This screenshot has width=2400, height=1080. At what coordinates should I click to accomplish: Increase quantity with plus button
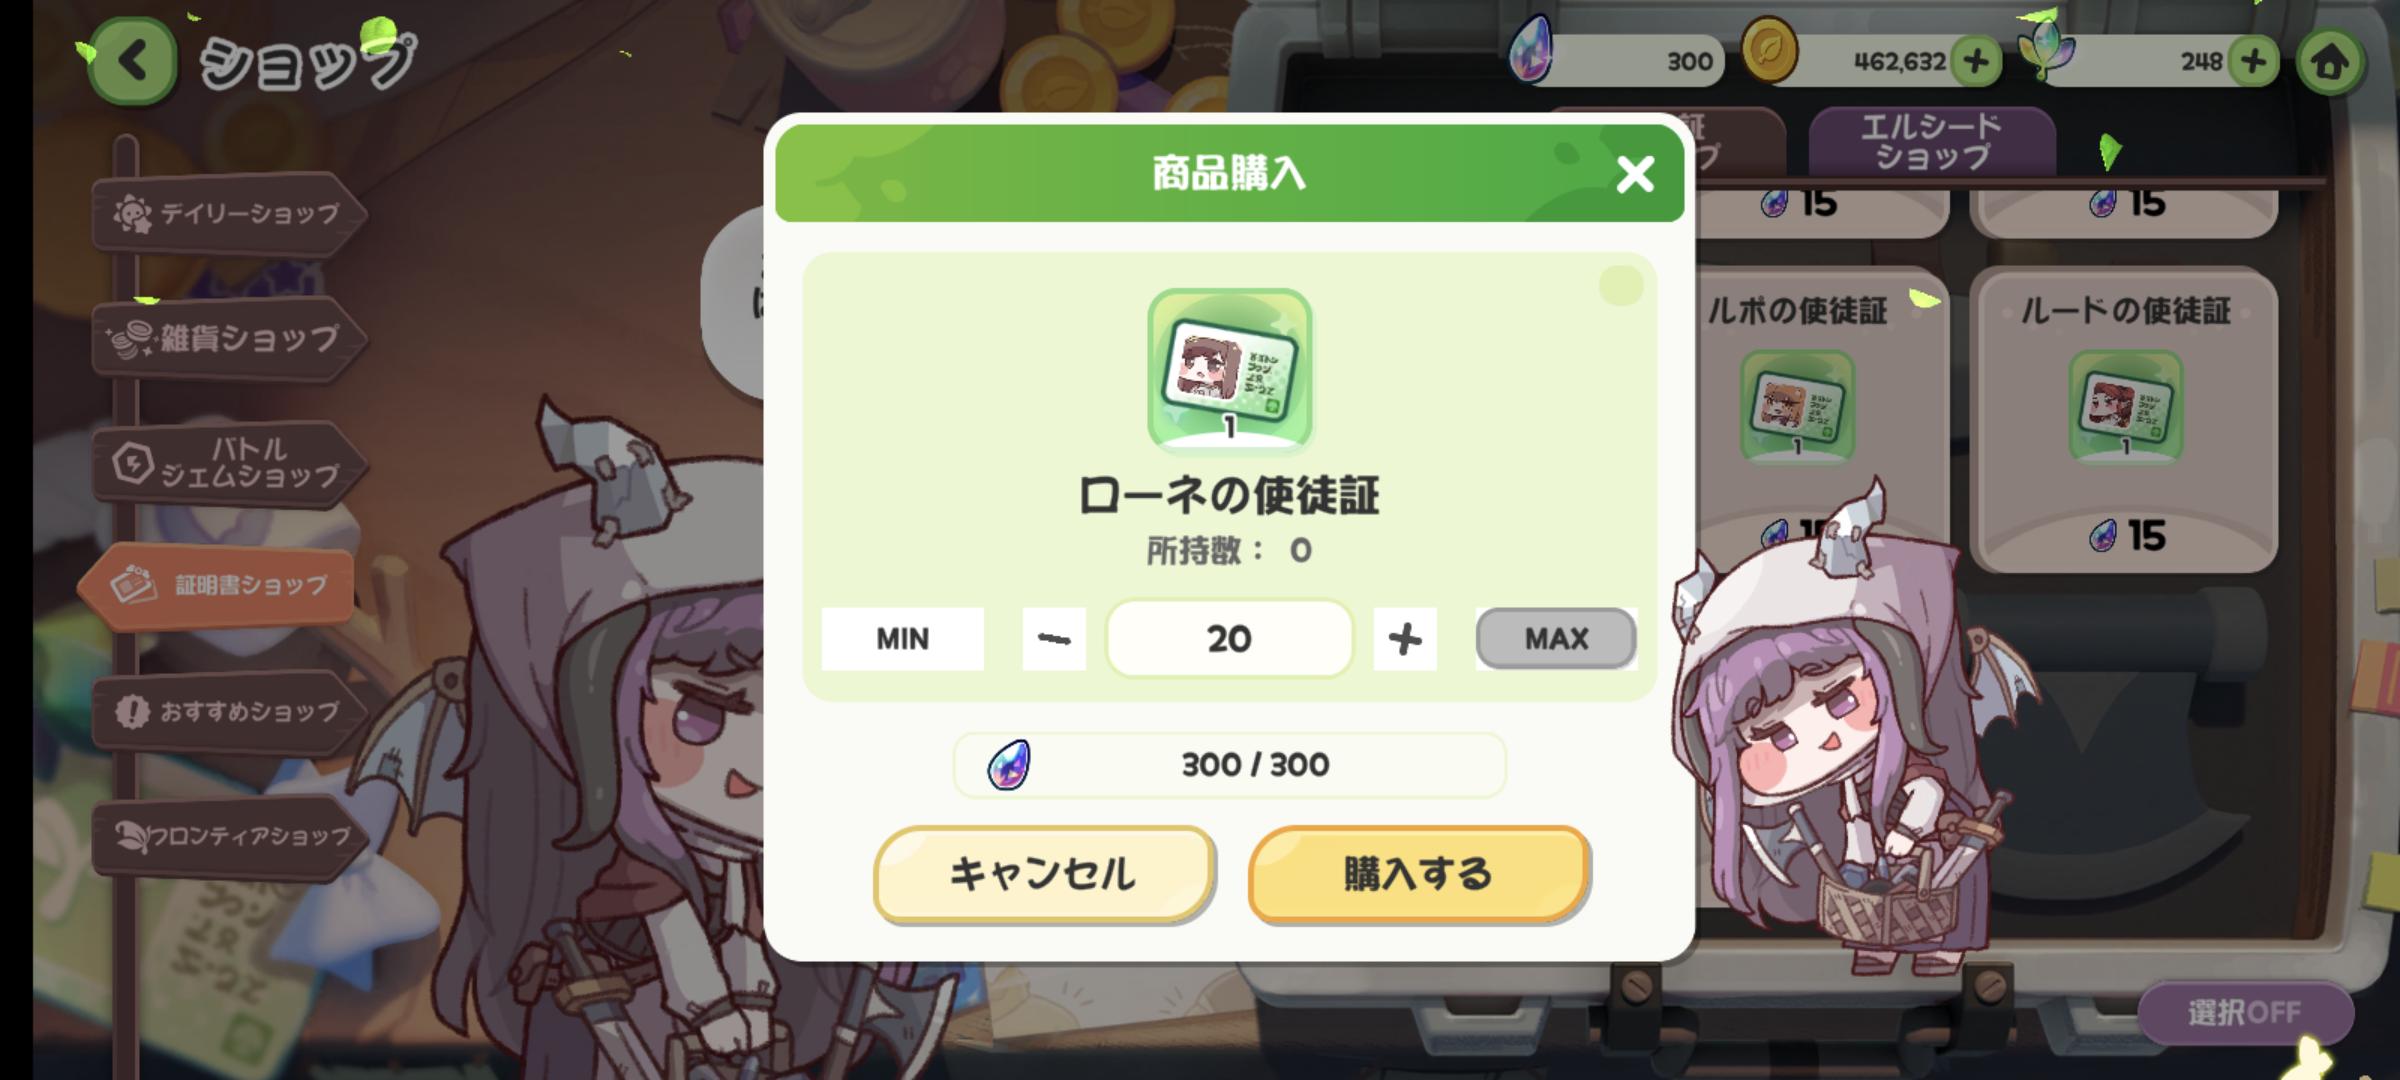point(1405,639)
